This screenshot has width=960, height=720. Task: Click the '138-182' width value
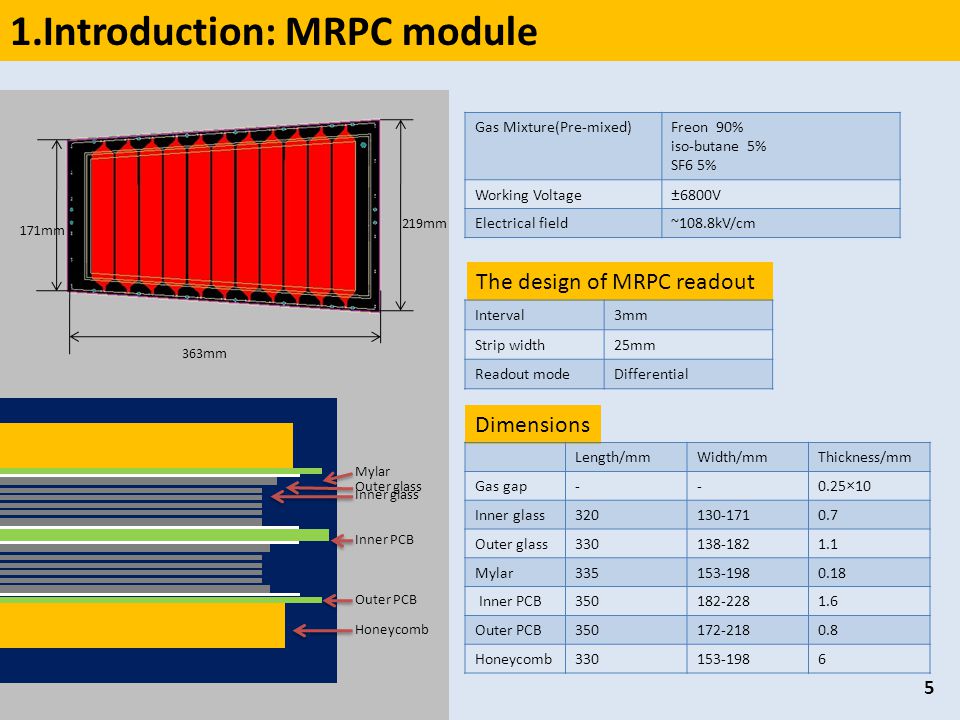[x=723, y=544]
